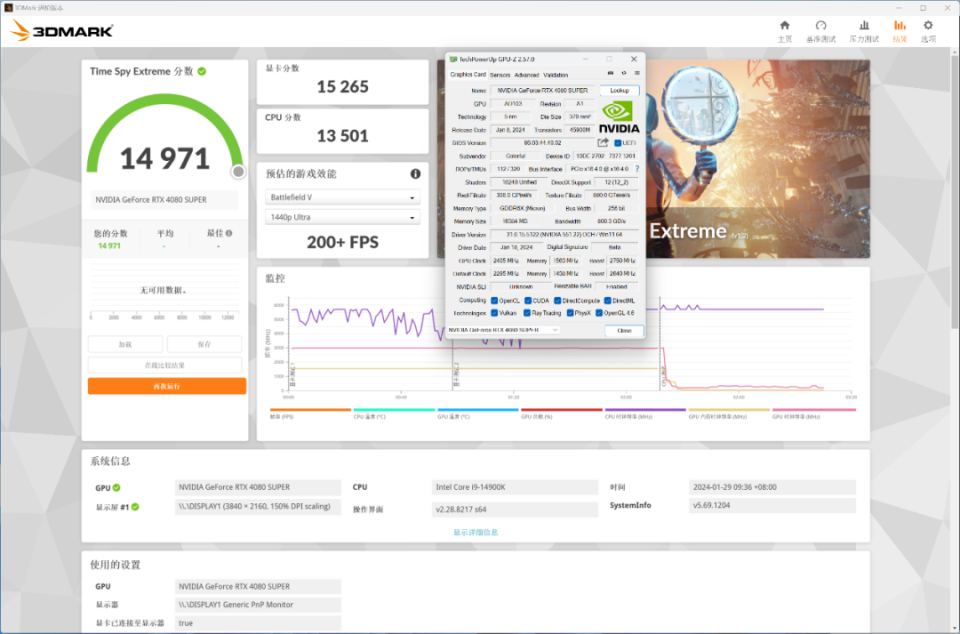Click the best score info icon

point(229,233)
